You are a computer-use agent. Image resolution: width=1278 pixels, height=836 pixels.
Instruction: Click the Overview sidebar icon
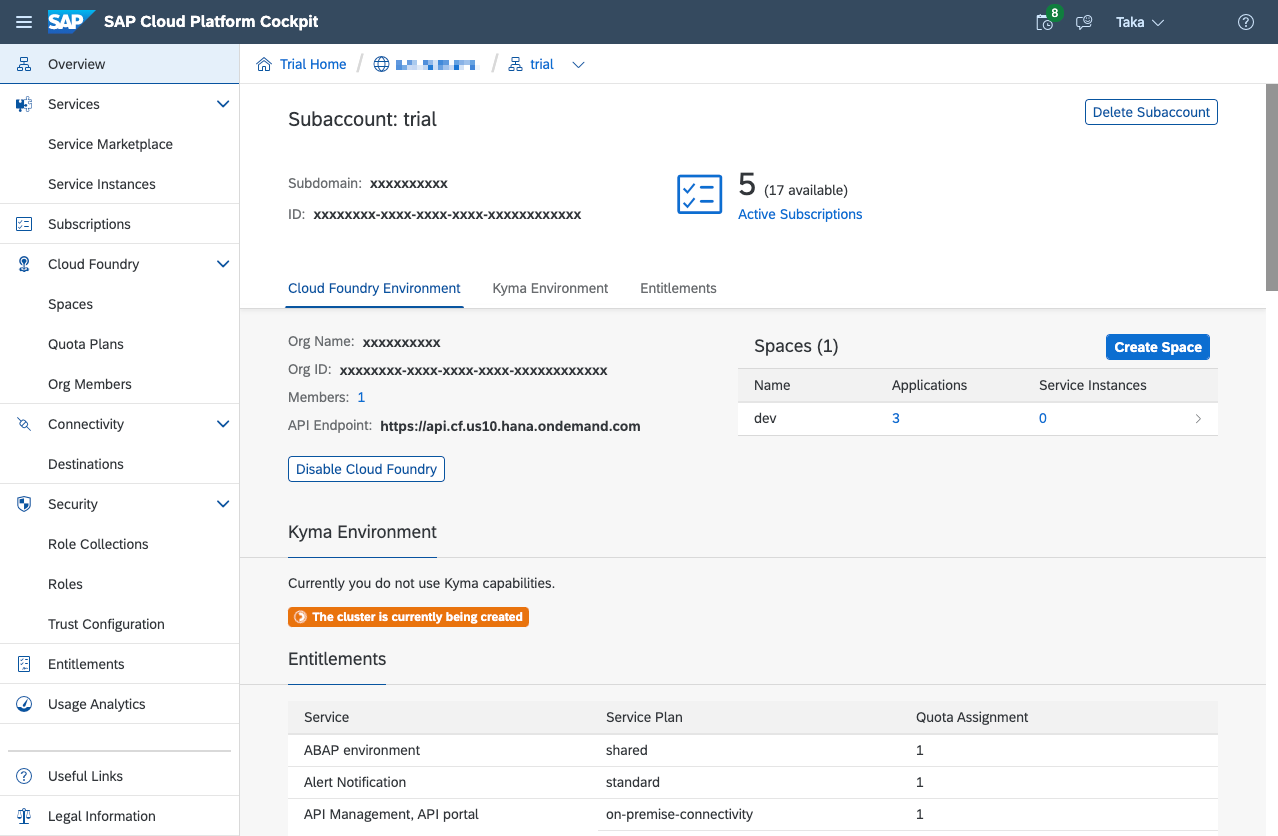(25, 64)
